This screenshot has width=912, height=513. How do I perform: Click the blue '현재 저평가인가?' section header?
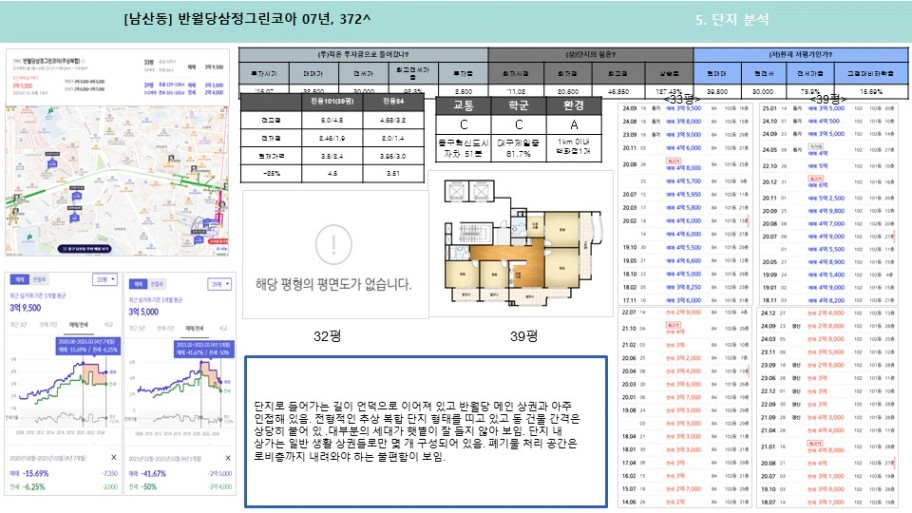pos(800,54)
